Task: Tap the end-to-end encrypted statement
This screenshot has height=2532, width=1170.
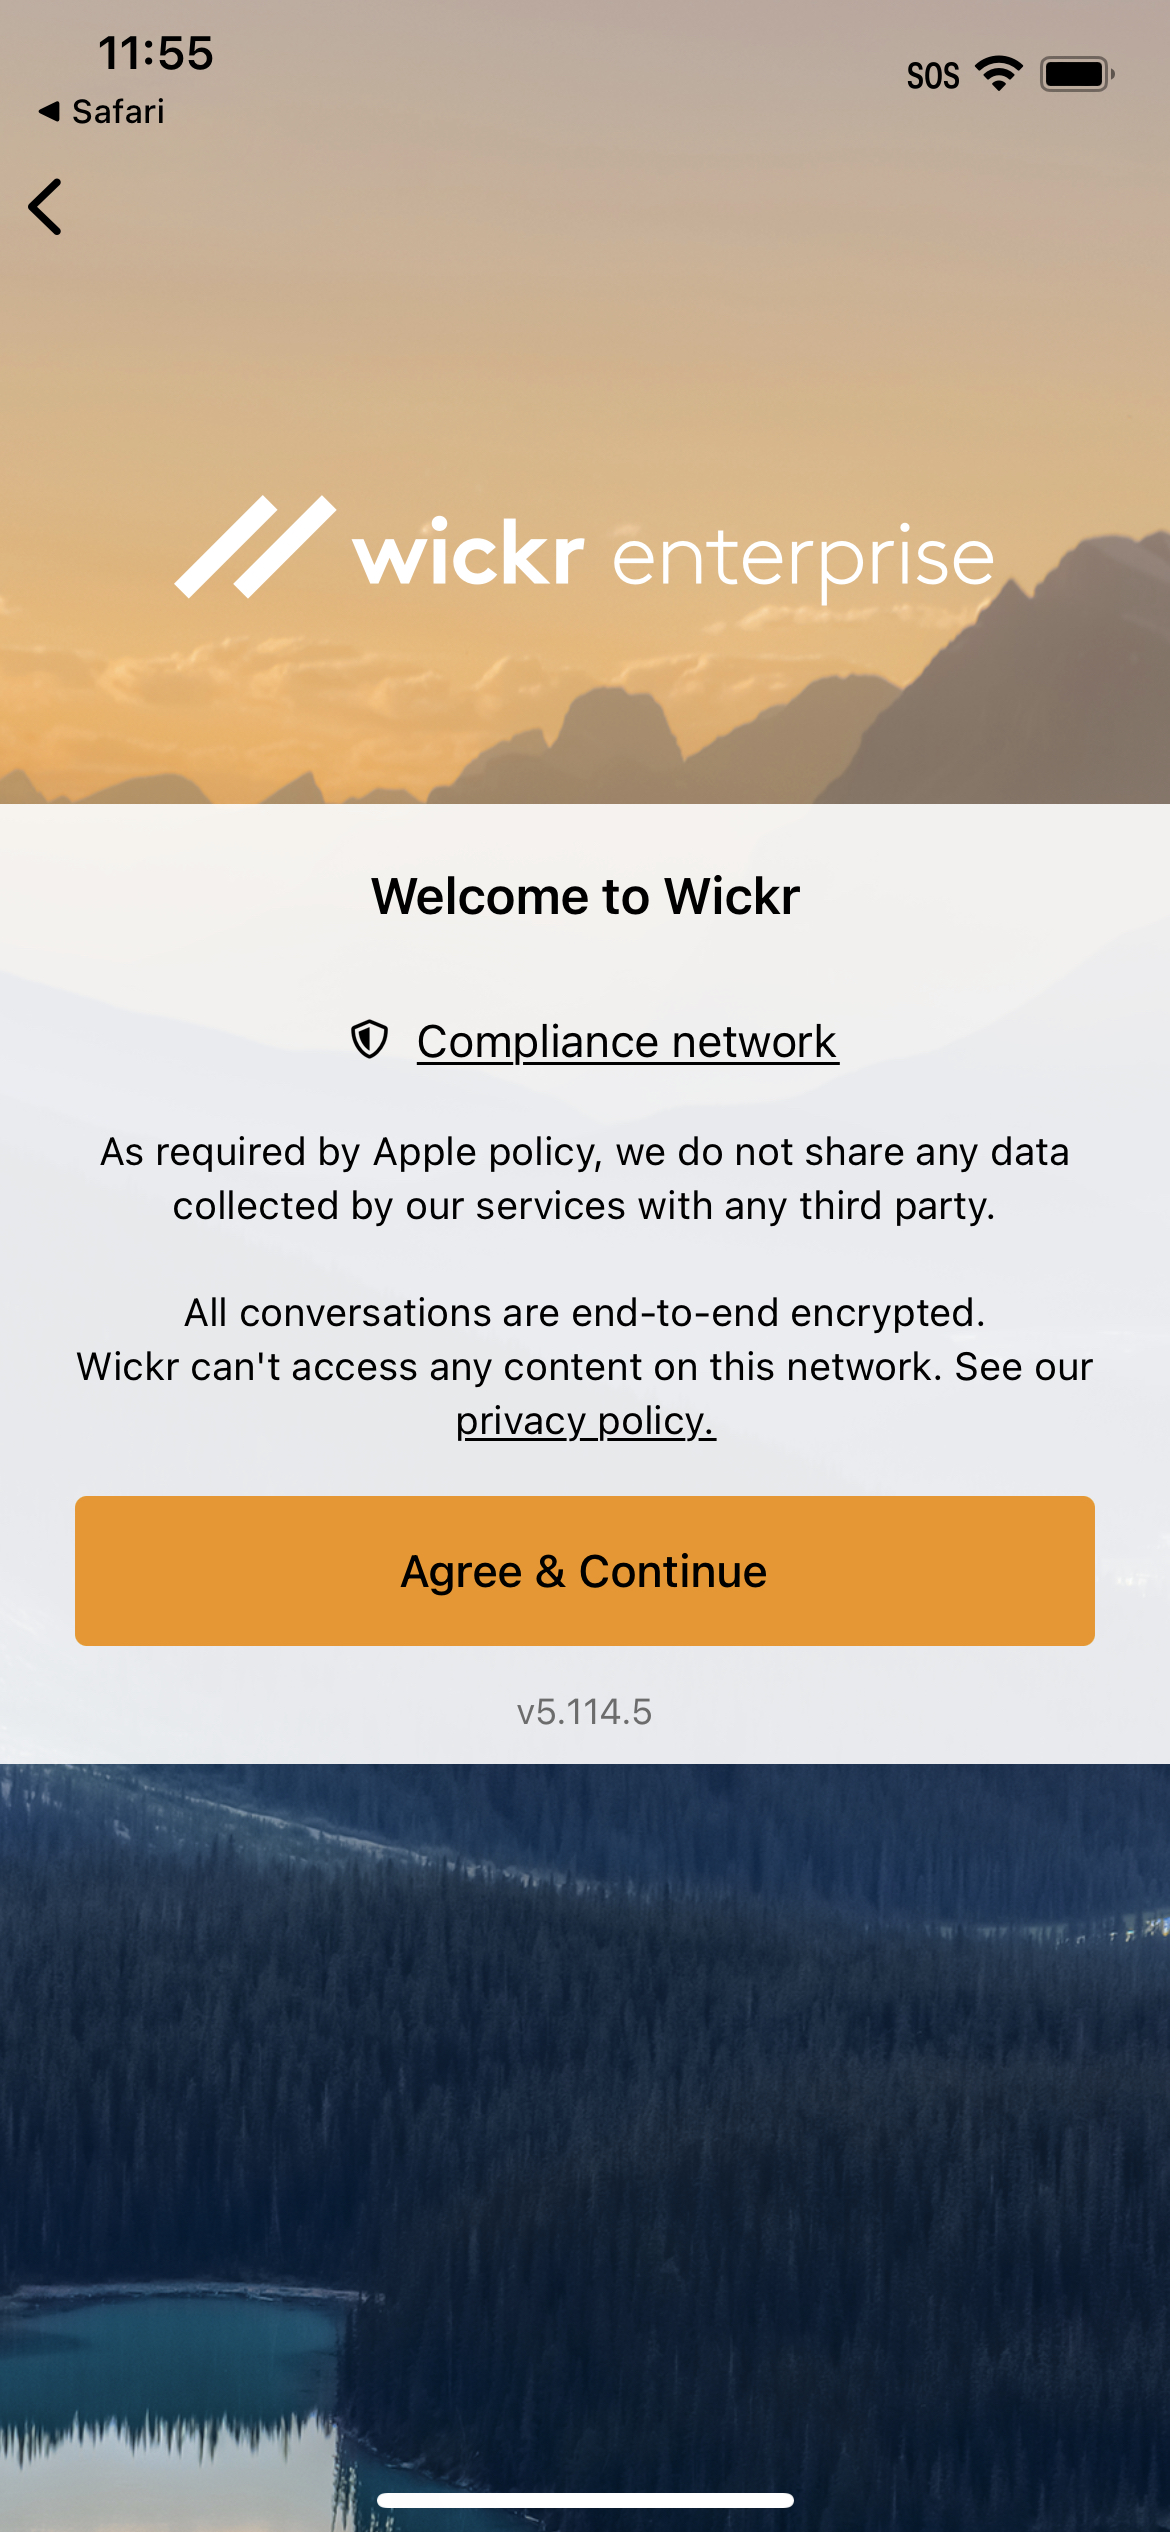Action: [x=585, y=1312]
